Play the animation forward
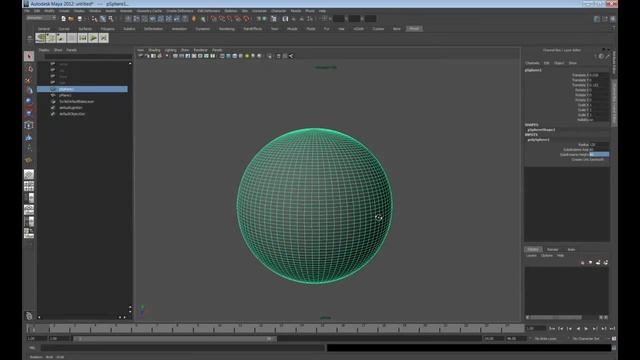Screen dimensions: 640x360 tap(587, 329)
